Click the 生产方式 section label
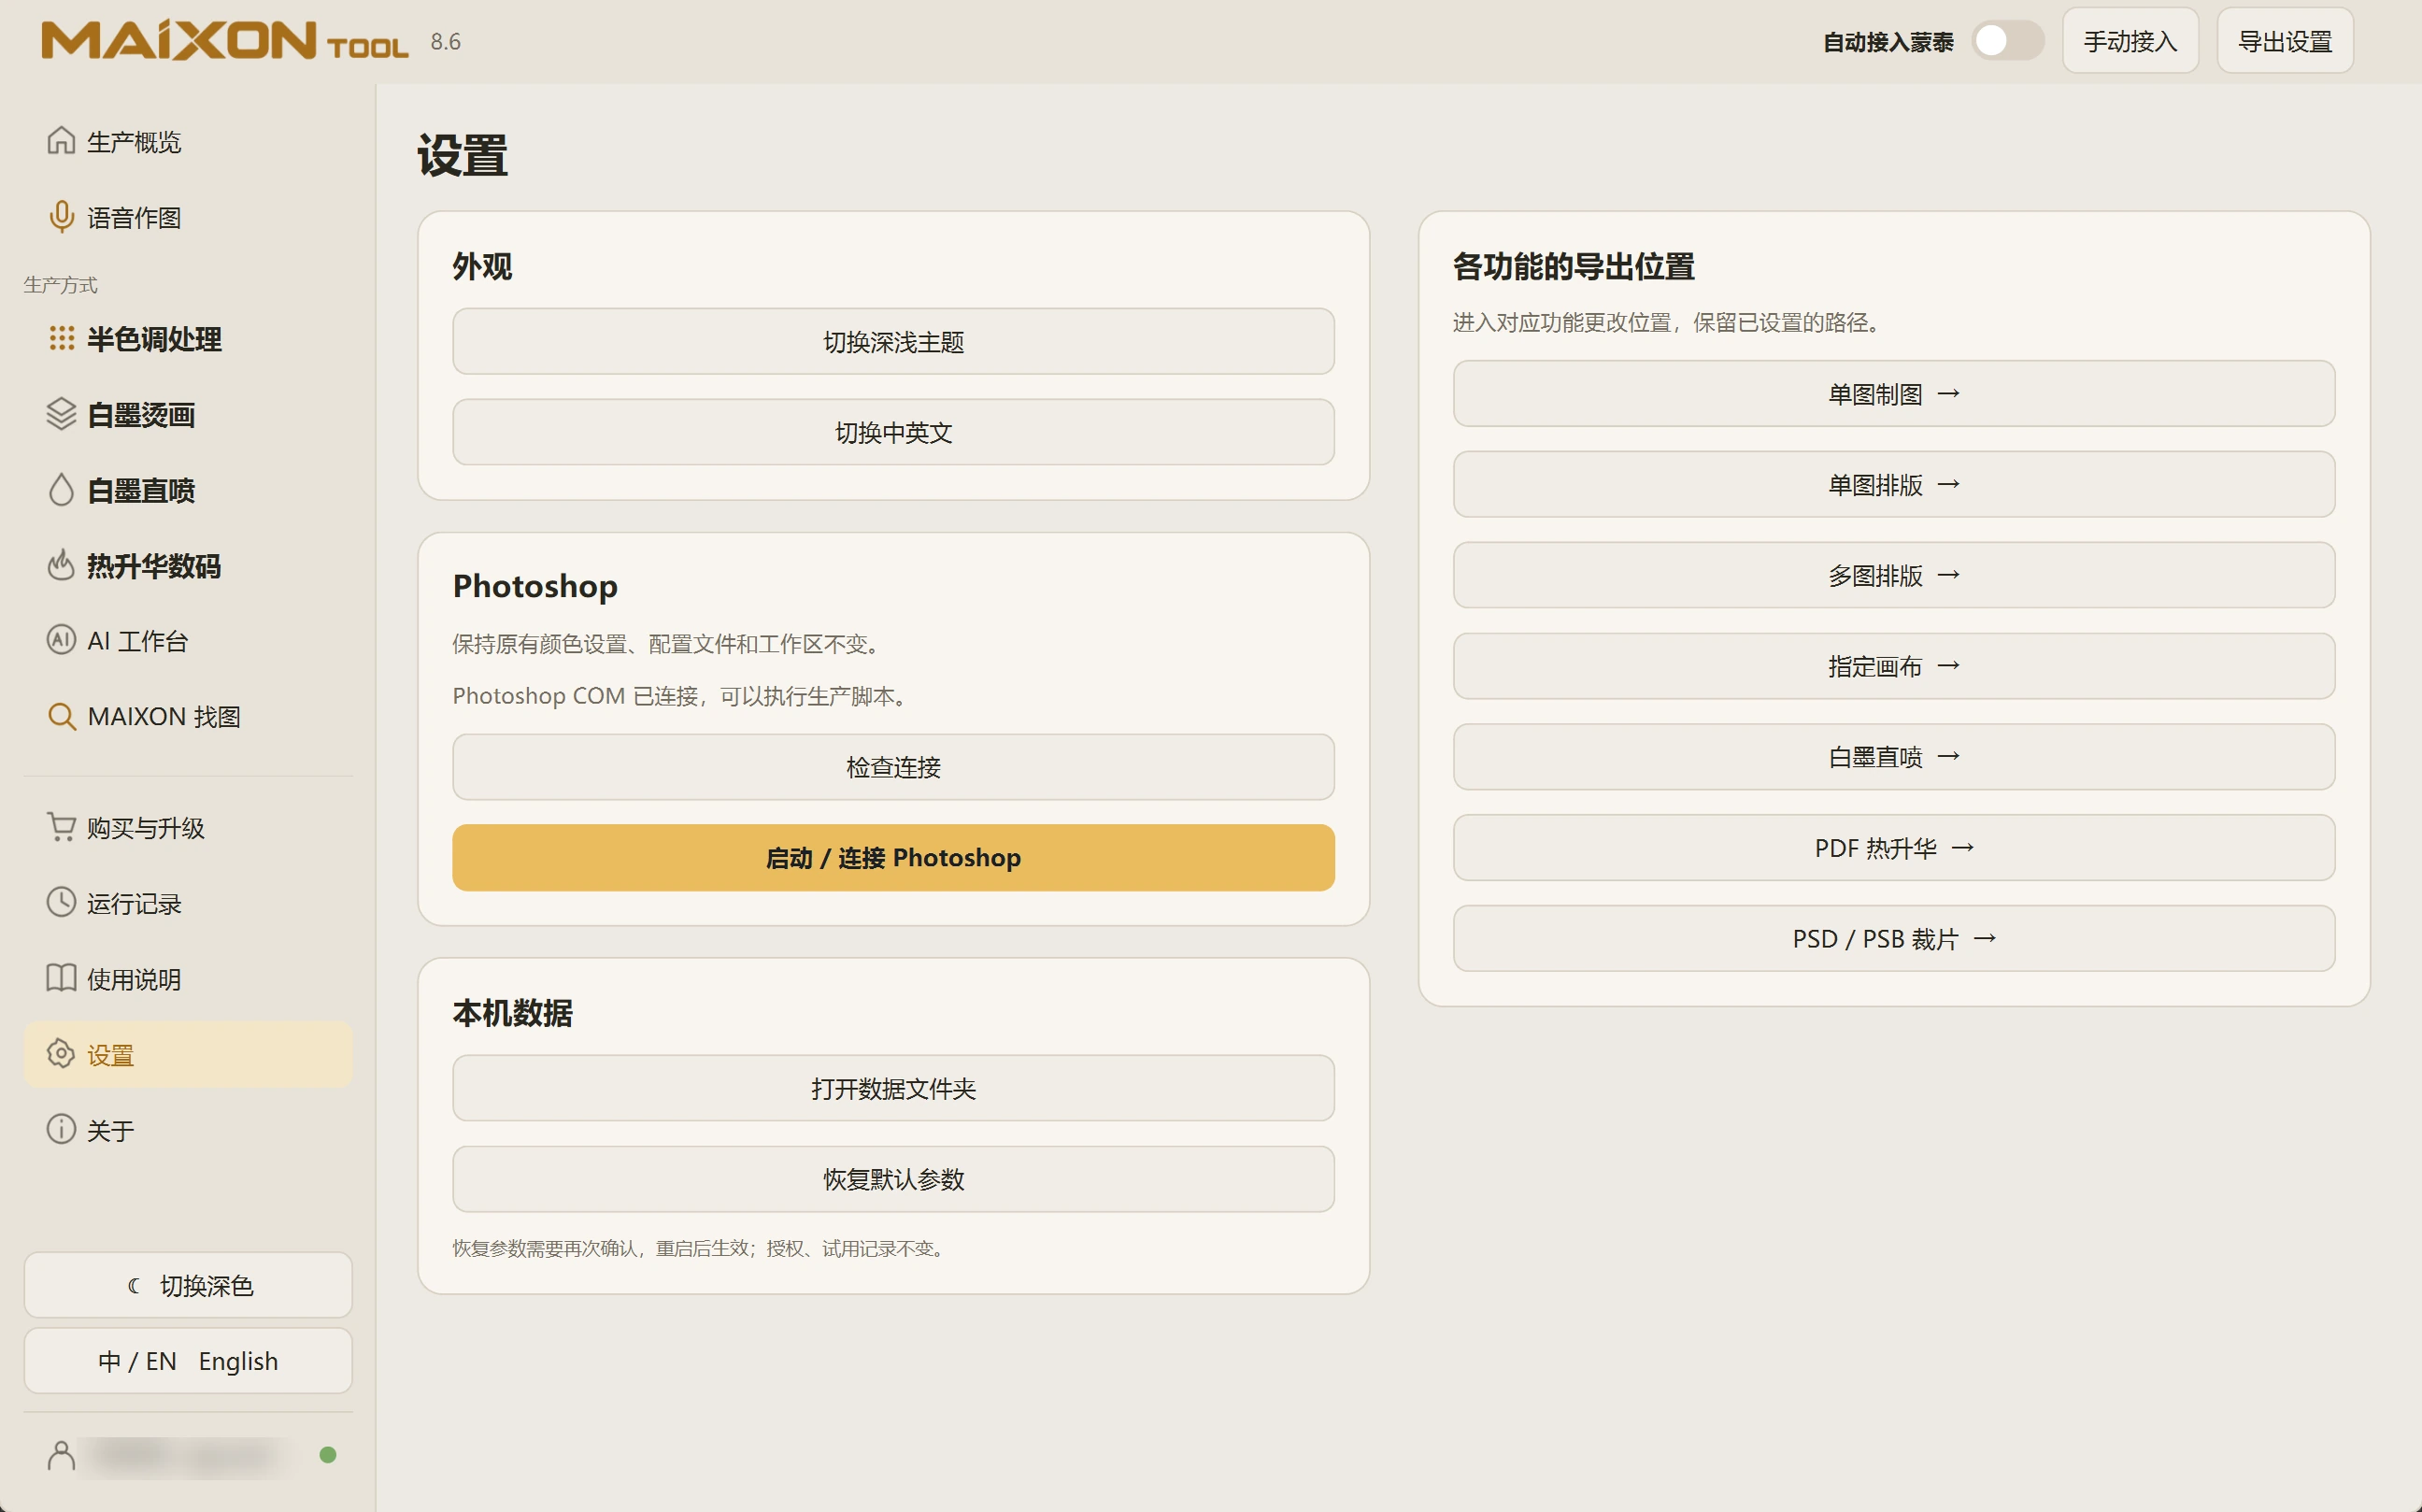The height and width of the screenshot is (1512, 2422). point(60,285)
